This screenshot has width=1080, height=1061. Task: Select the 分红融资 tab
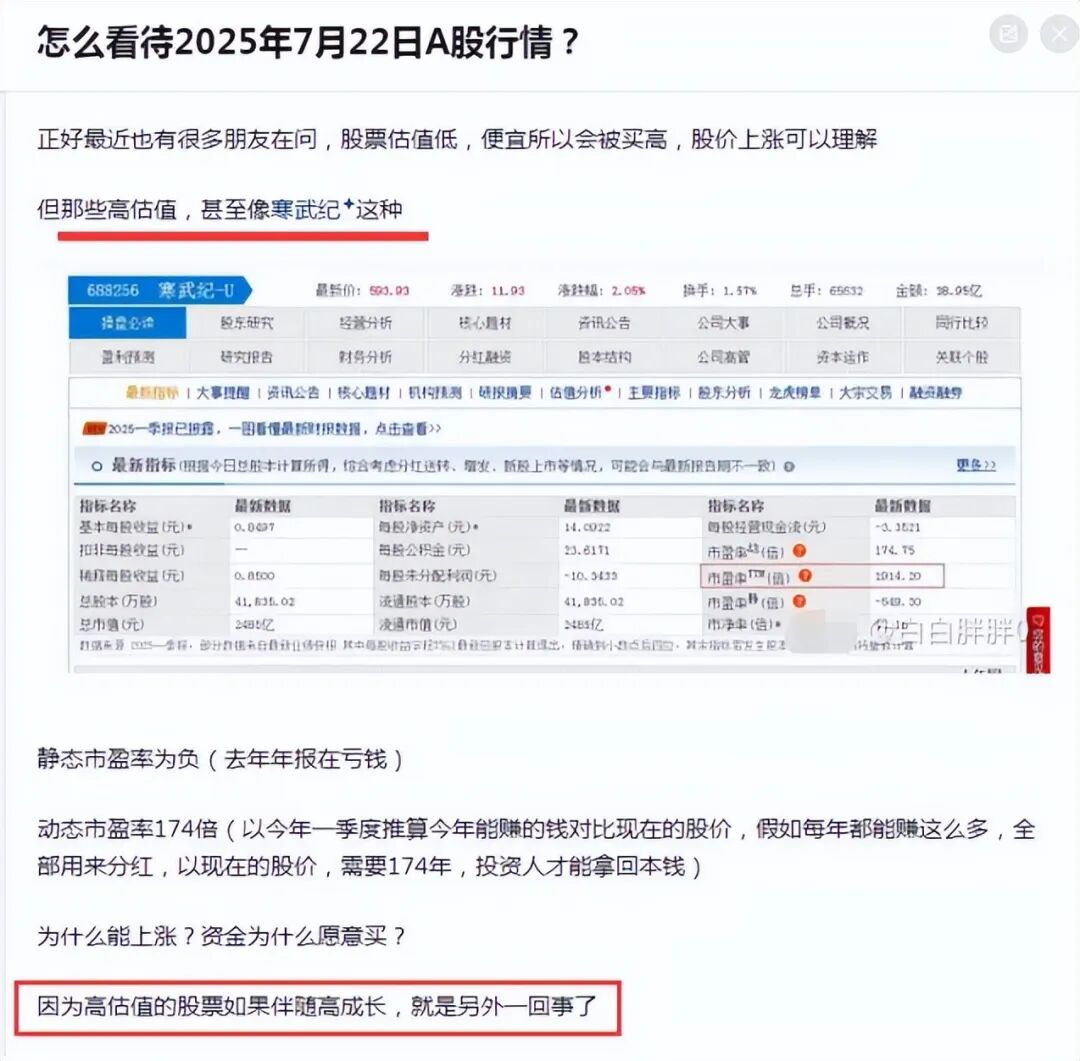(485, 357)
